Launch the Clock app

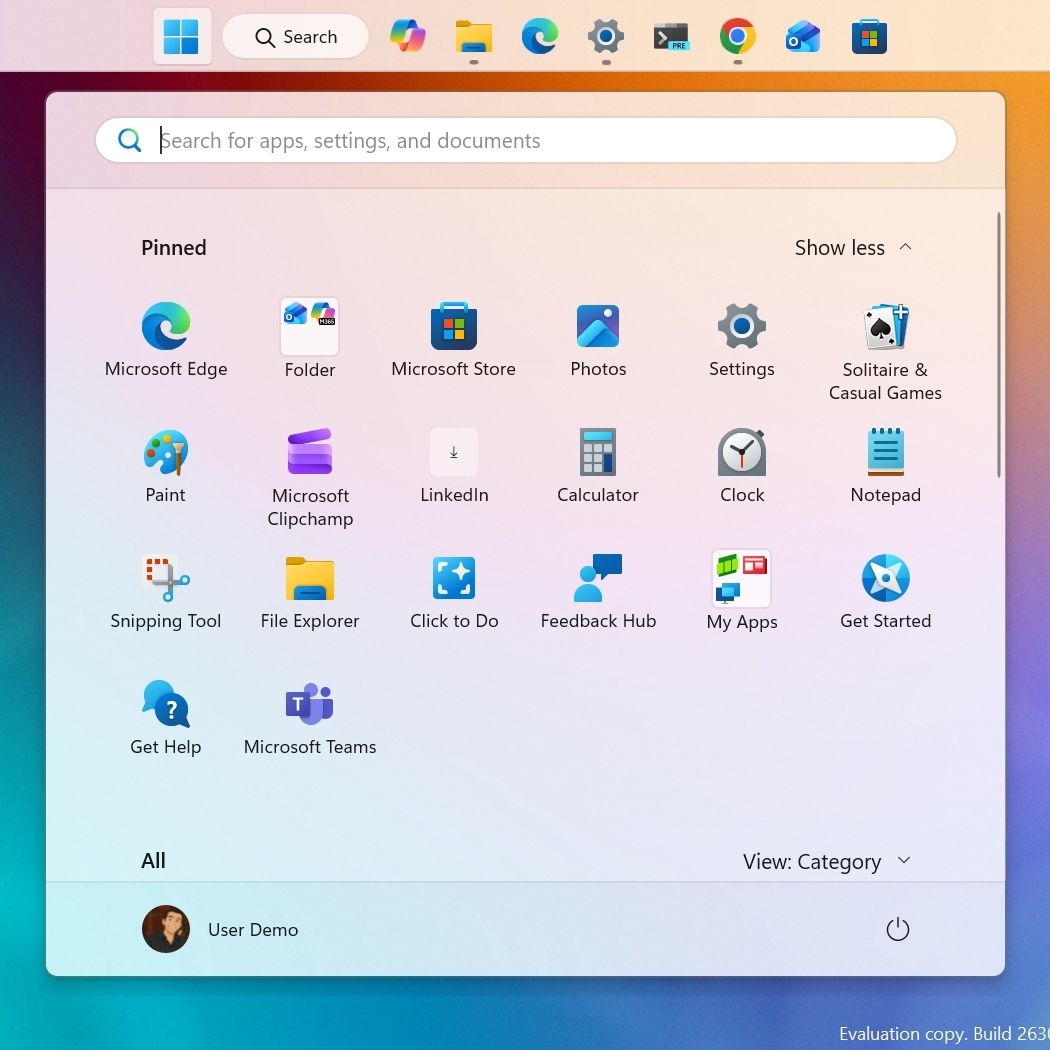coord(741,466)
